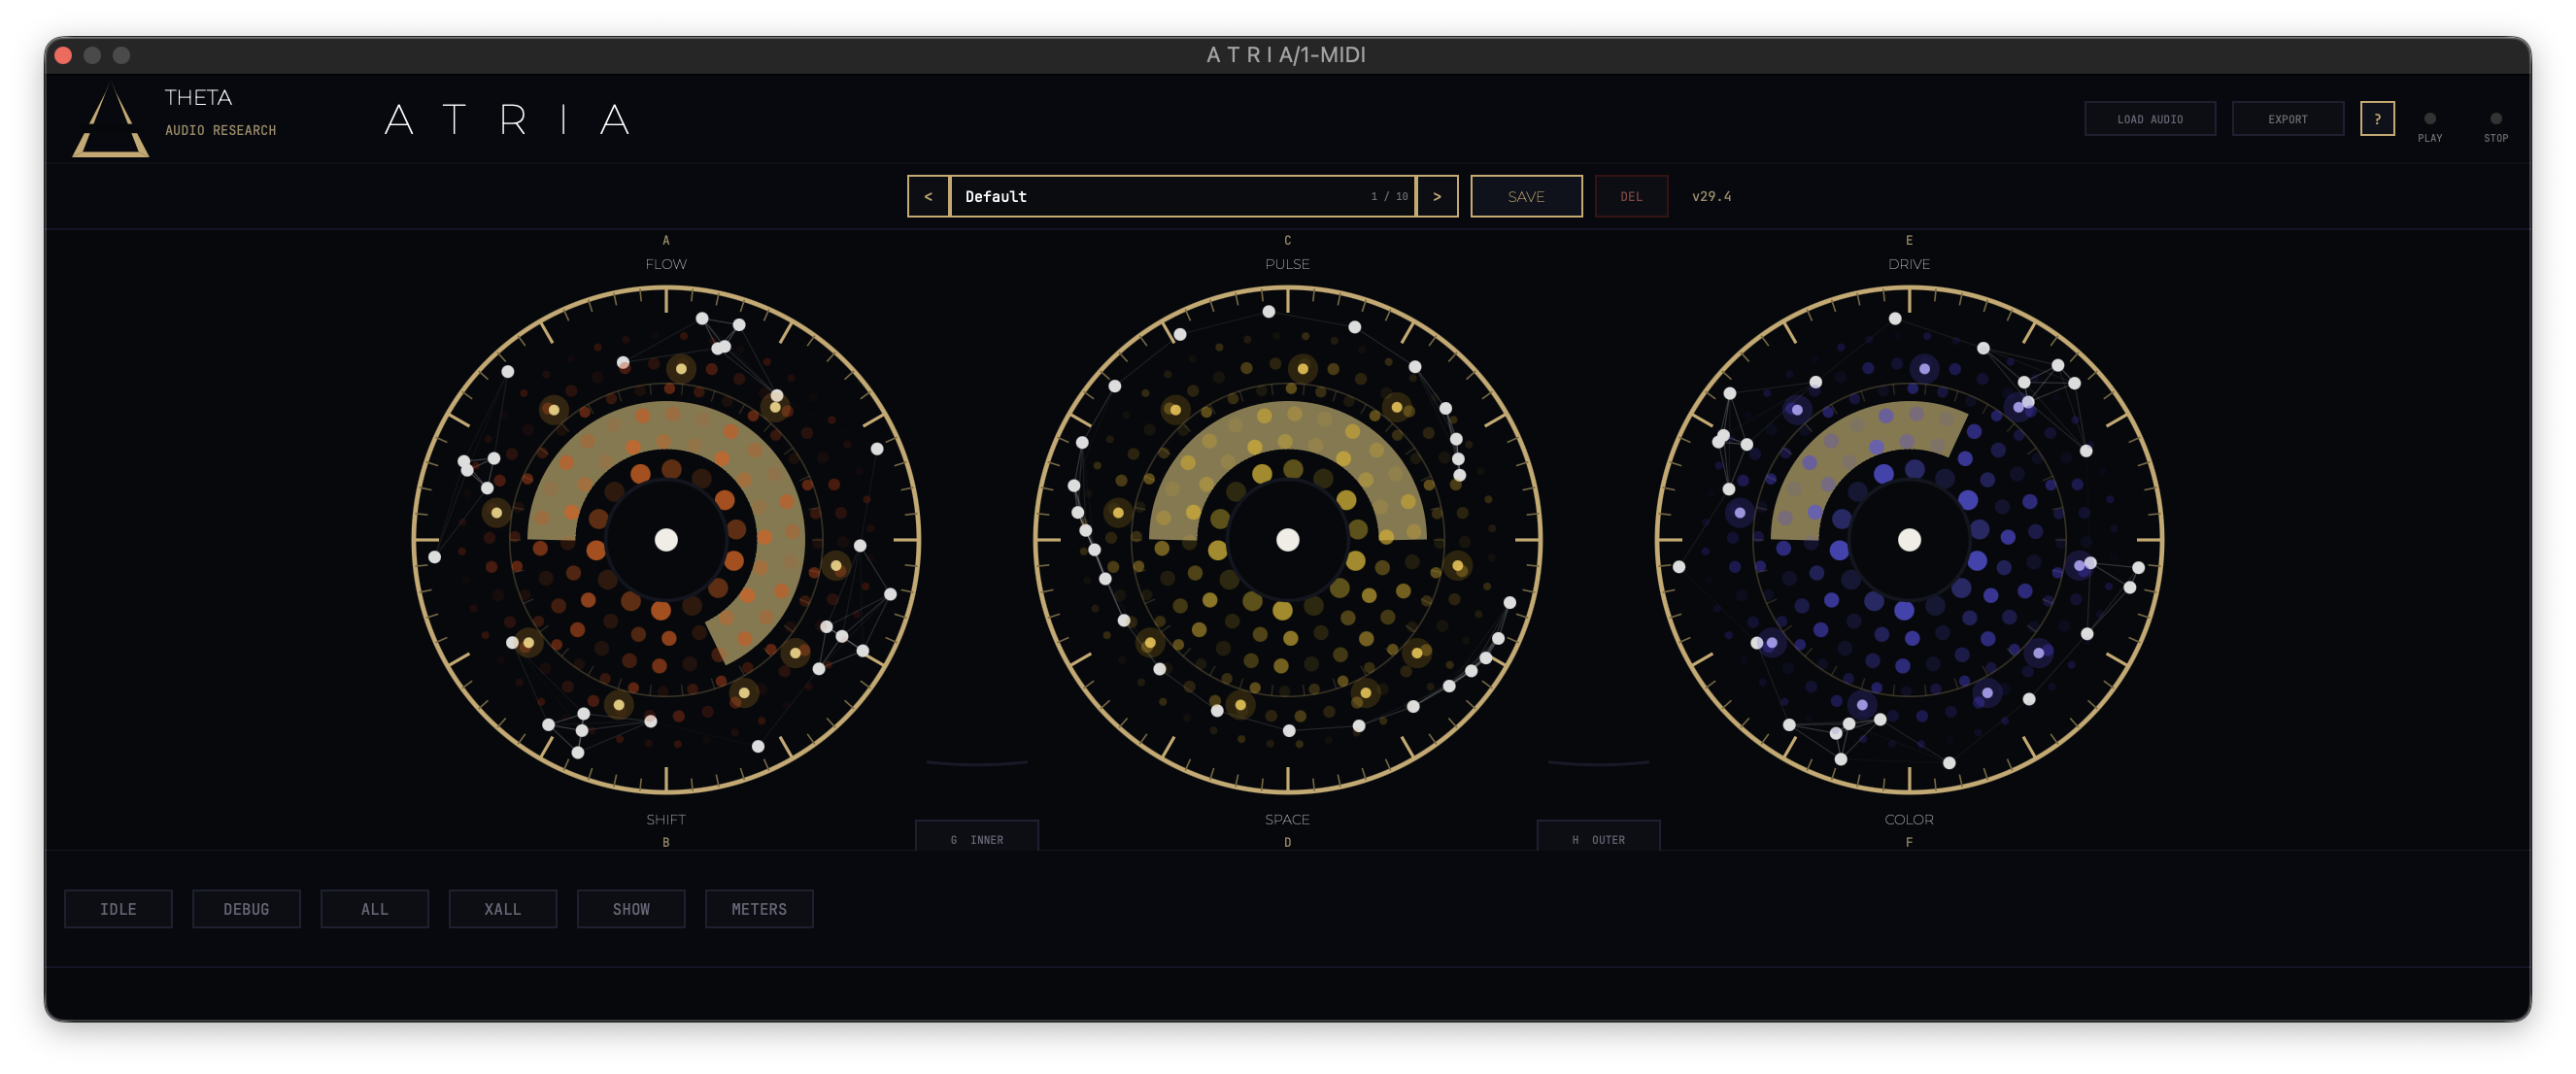
Task: Toggle the H OUTER ring button
Action: pos(1598,837)
